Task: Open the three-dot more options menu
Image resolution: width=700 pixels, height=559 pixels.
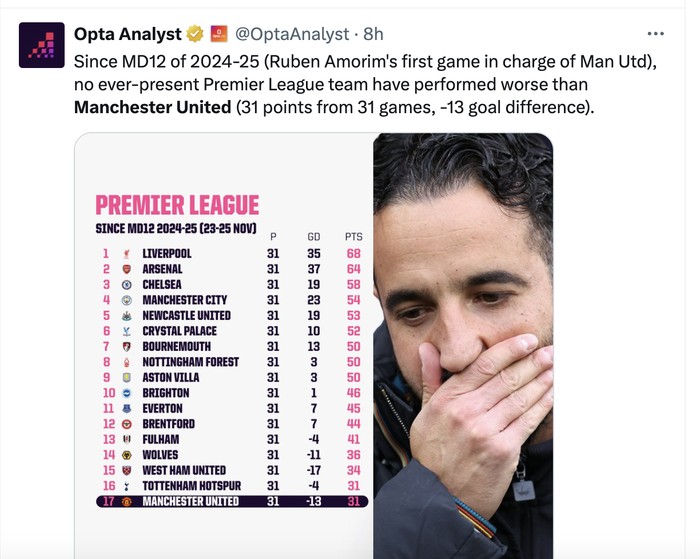Action: [656, 33]
